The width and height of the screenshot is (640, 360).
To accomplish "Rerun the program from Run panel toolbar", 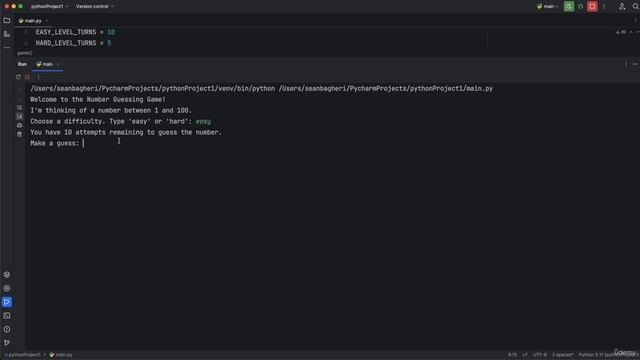I will click(x=18, y=77).
